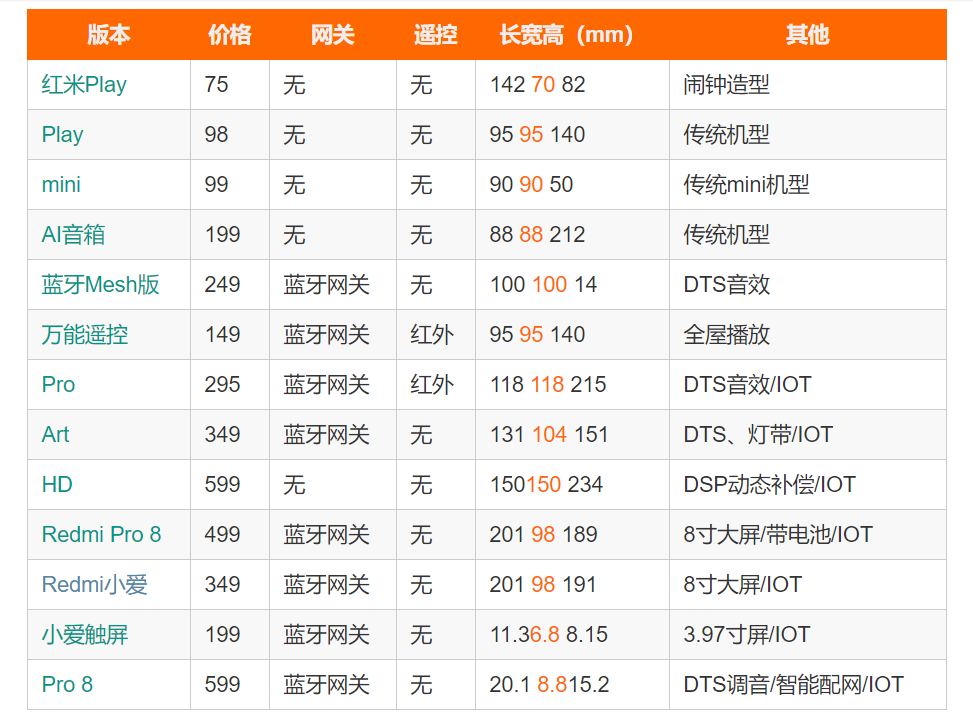The width and height of the screenshot is (973, 720).
Task: Open the Redmi Pro 8 version link
Action: tap(101, 534)
